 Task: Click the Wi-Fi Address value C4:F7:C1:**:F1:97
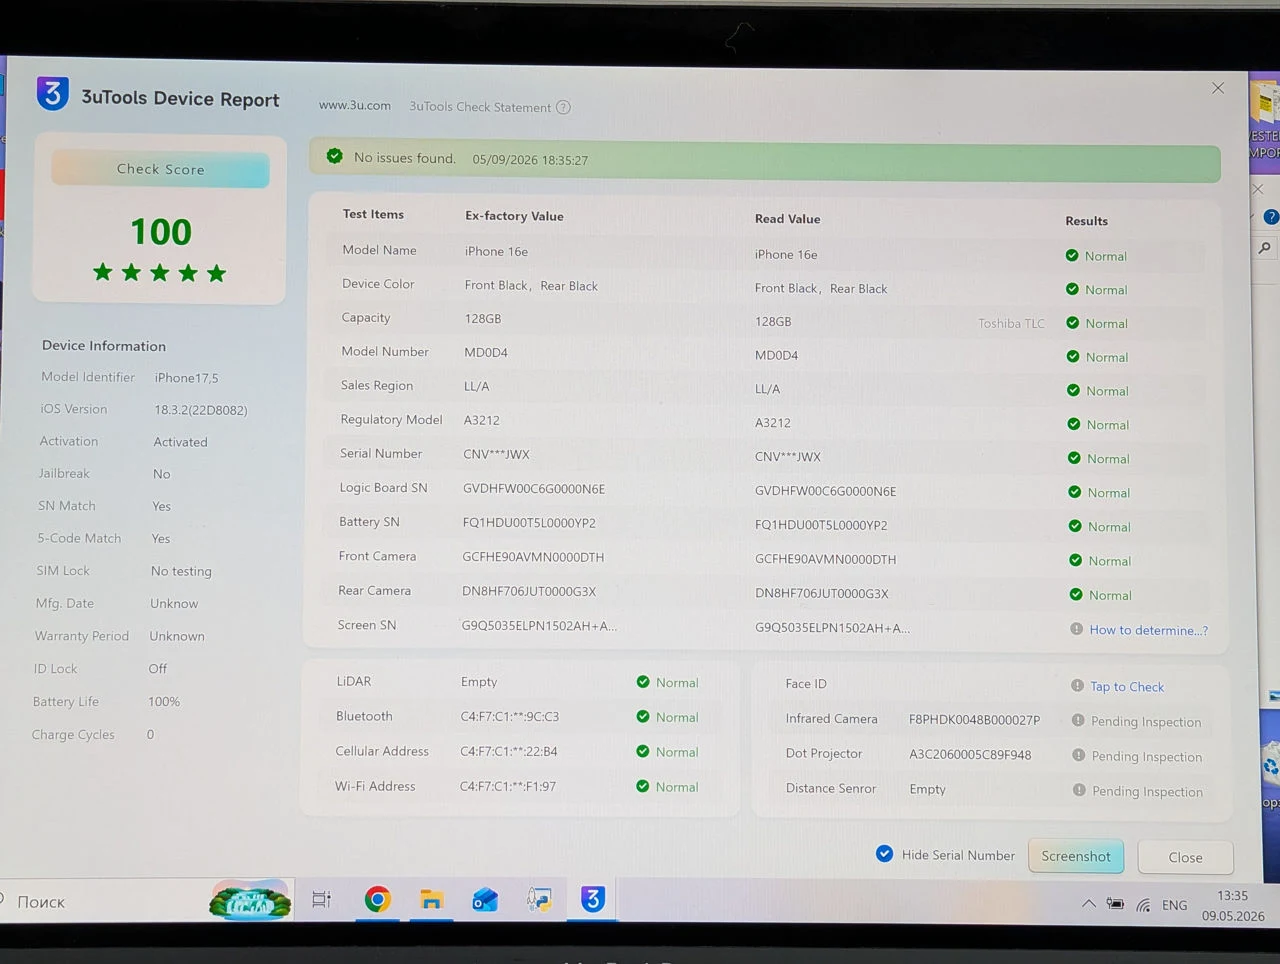508,786
